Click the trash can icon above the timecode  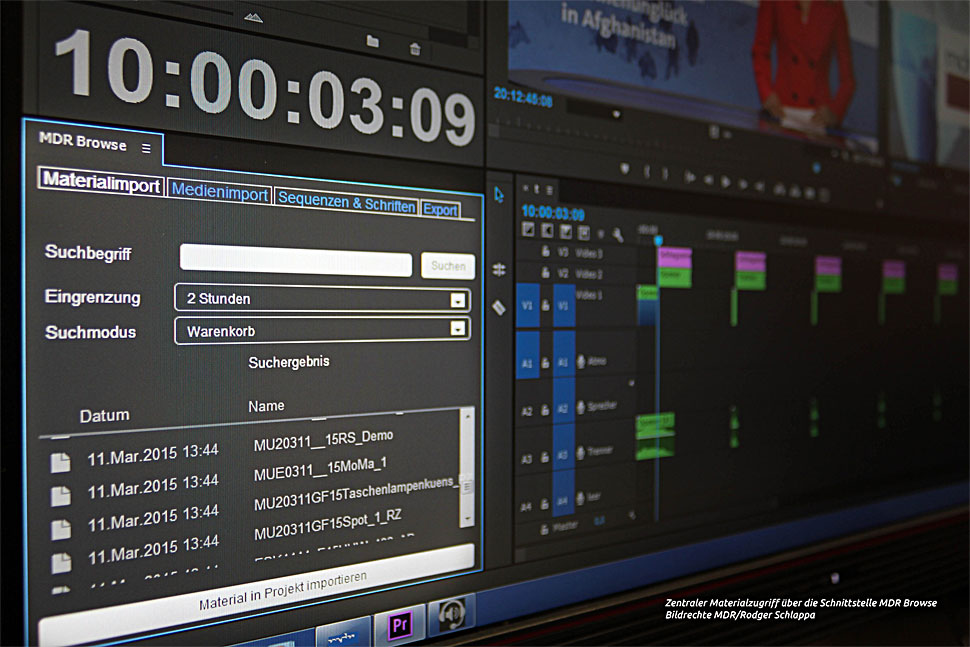point(414,48)
